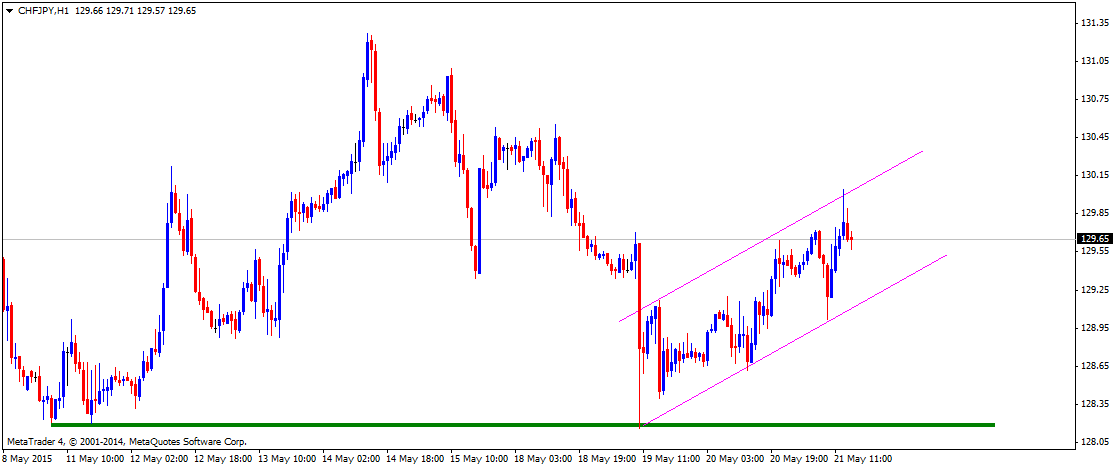
Task: Click the 12 May 18:00 time label
Action: (x=224, y=458)
